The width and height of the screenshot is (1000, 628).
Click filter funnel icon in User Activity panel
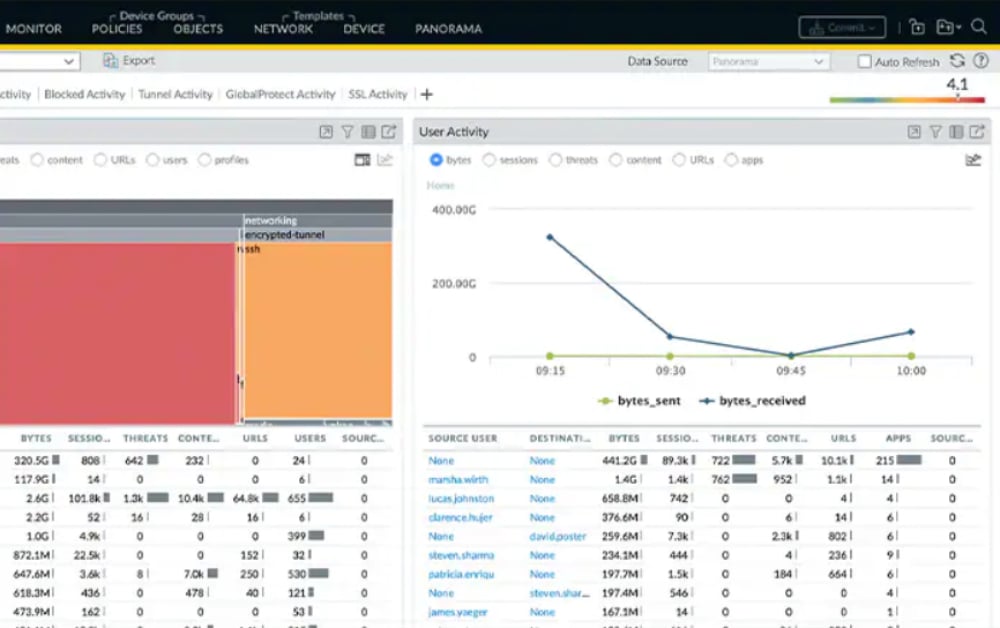tap(936, 132)
